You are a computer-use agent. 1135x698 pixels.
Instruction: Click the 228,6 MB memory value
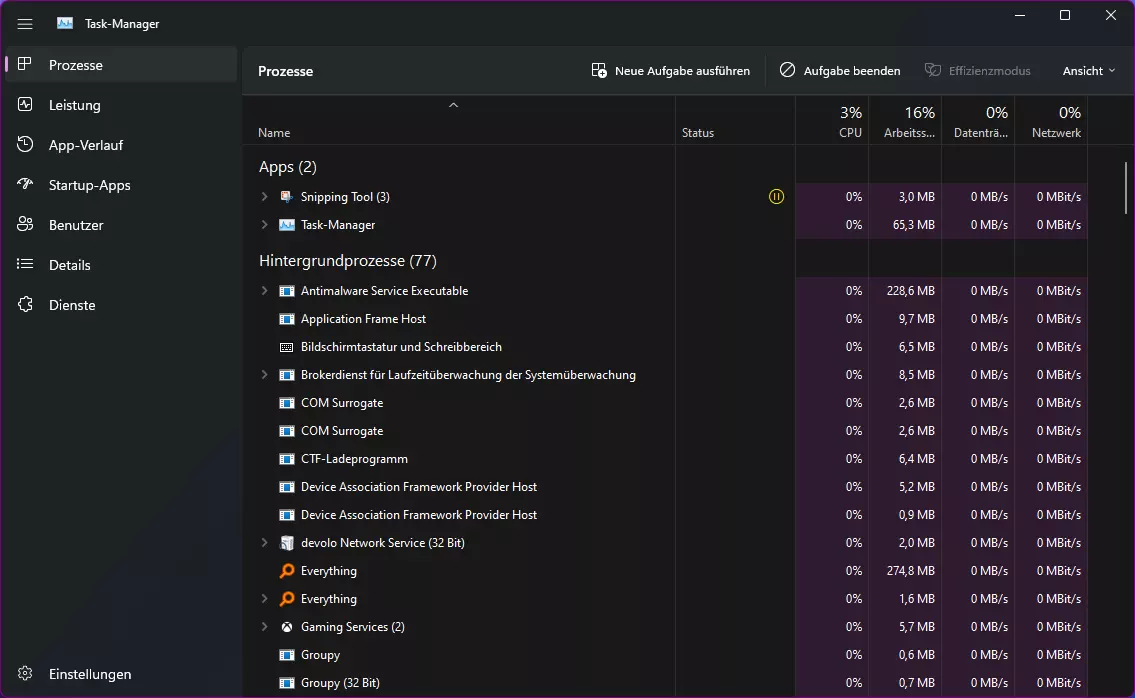[911, 290]
